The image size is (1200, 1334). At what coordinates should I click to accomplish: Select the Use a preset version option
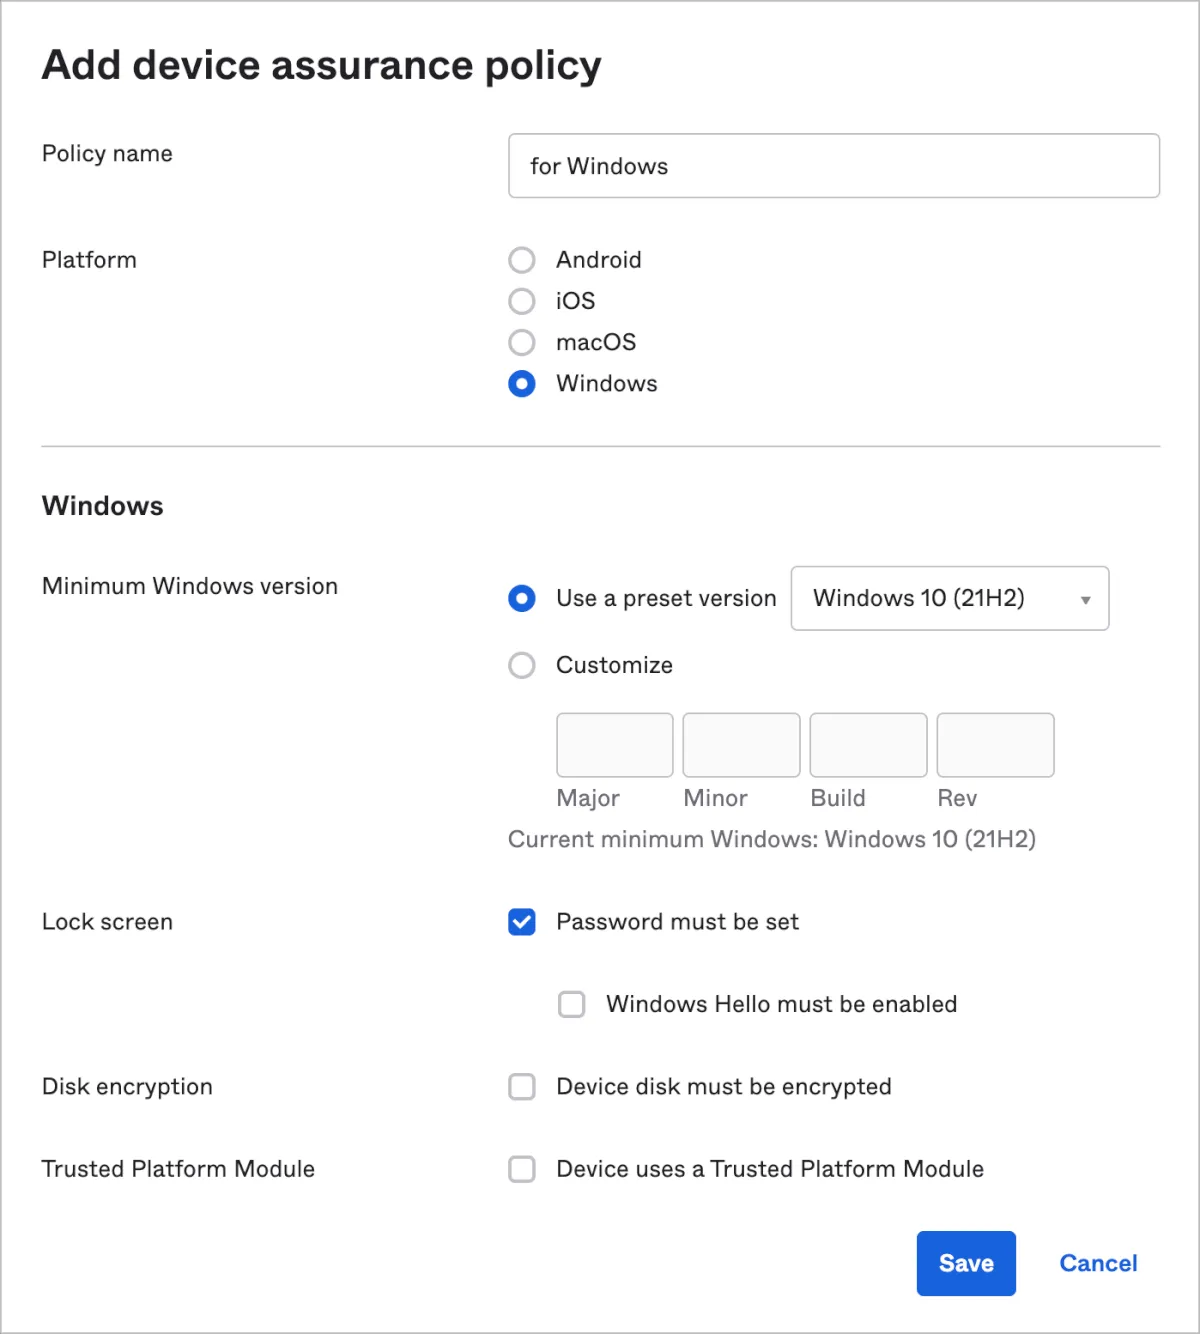(522, 598)
